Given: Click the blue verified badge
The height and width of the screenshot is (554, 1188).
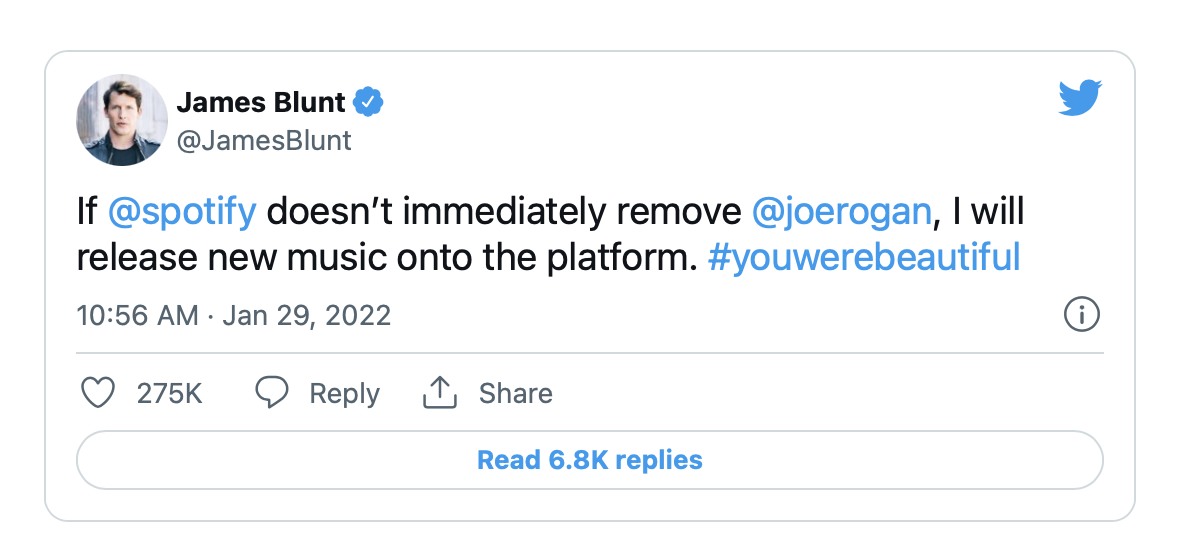Looking at the screenshot, I should tap(370, 102).
